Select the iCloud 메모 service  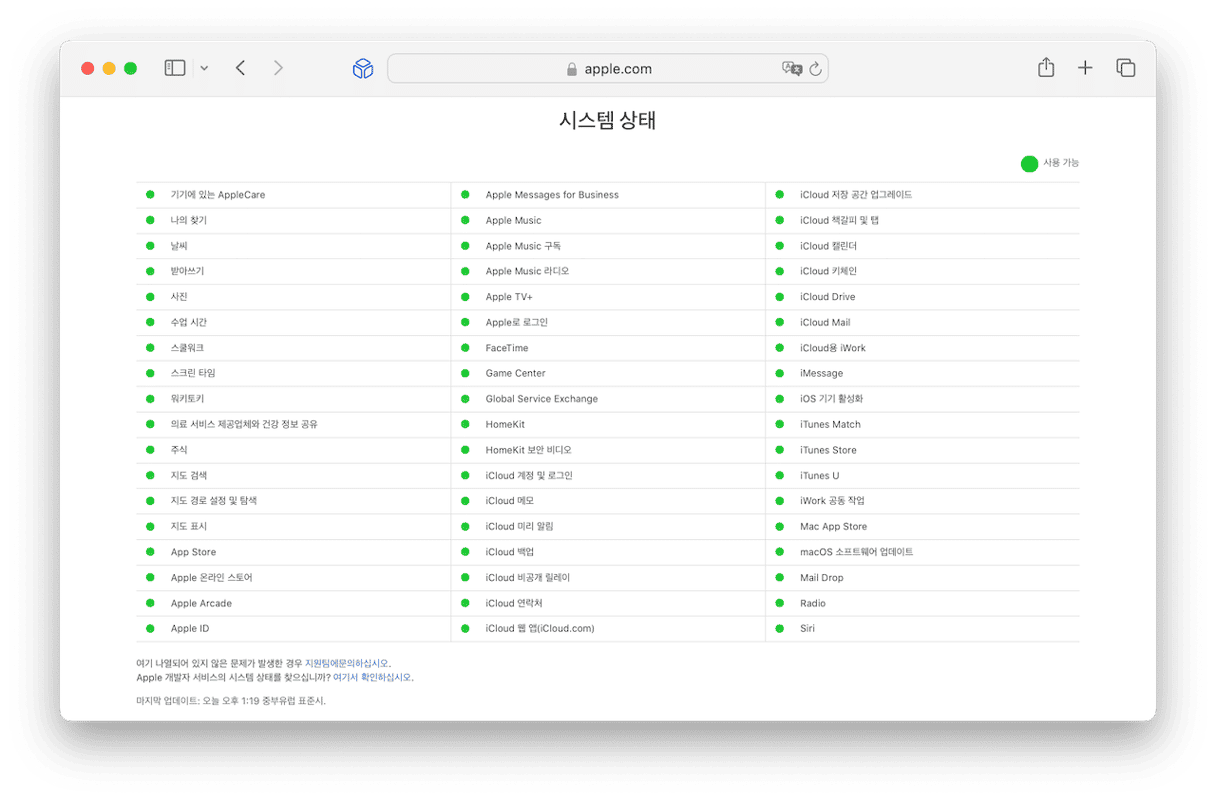coord(608,501)
